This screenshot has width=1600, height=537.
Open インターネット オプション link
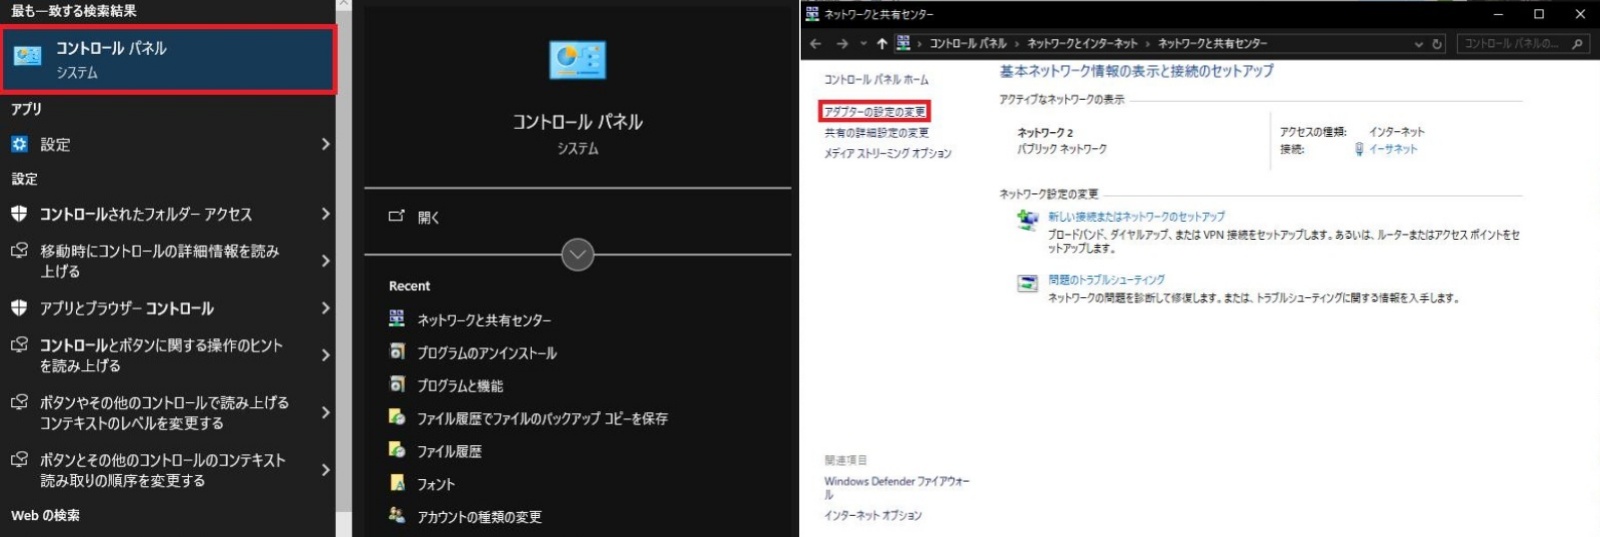coord(872,515)
